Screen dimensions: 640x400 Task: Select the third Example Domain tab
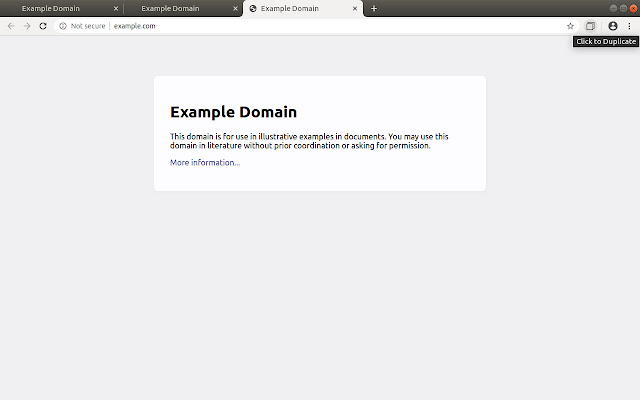pyautogui.click(x=303, y=9)
